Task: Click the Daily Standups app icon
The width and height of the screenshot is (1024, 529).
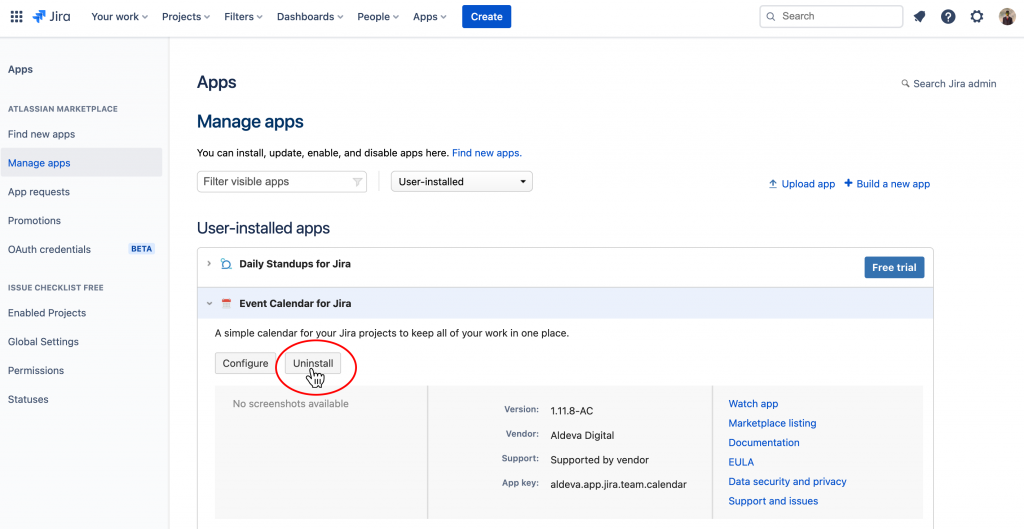Action: point(226,264)
